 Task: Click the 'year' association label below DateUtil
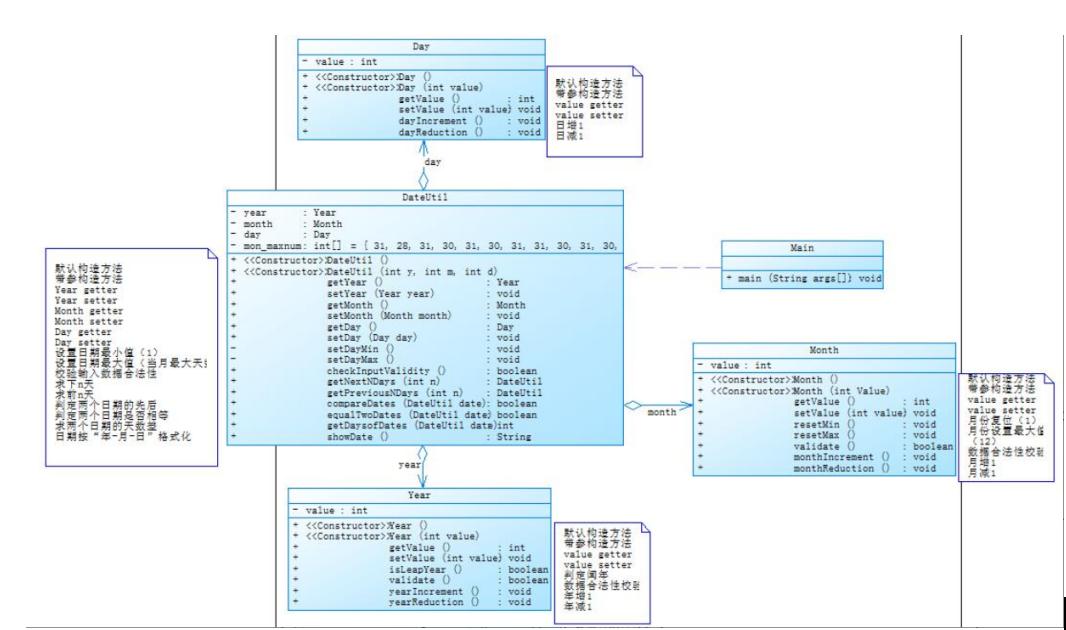pyautogui.click(x=409, y=465)
